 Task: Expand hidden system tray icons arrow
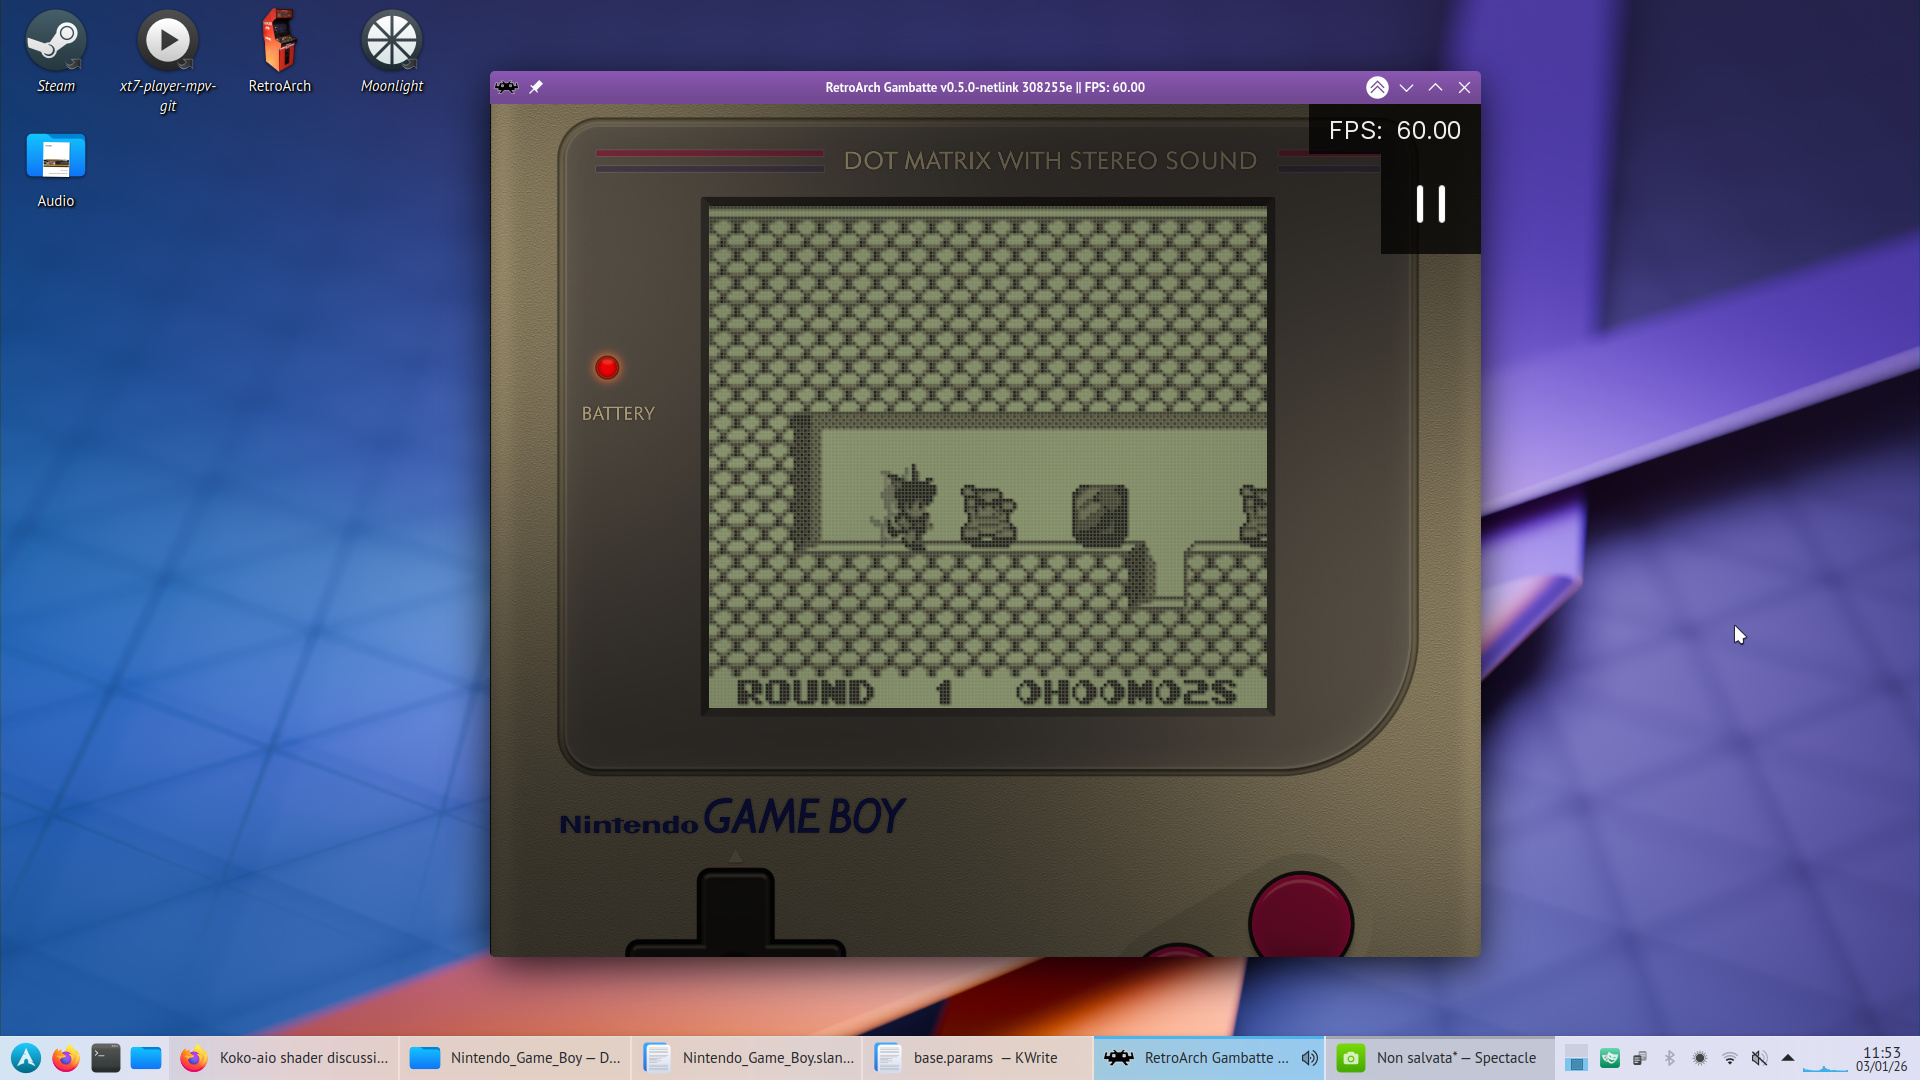pos(1788,1058)
